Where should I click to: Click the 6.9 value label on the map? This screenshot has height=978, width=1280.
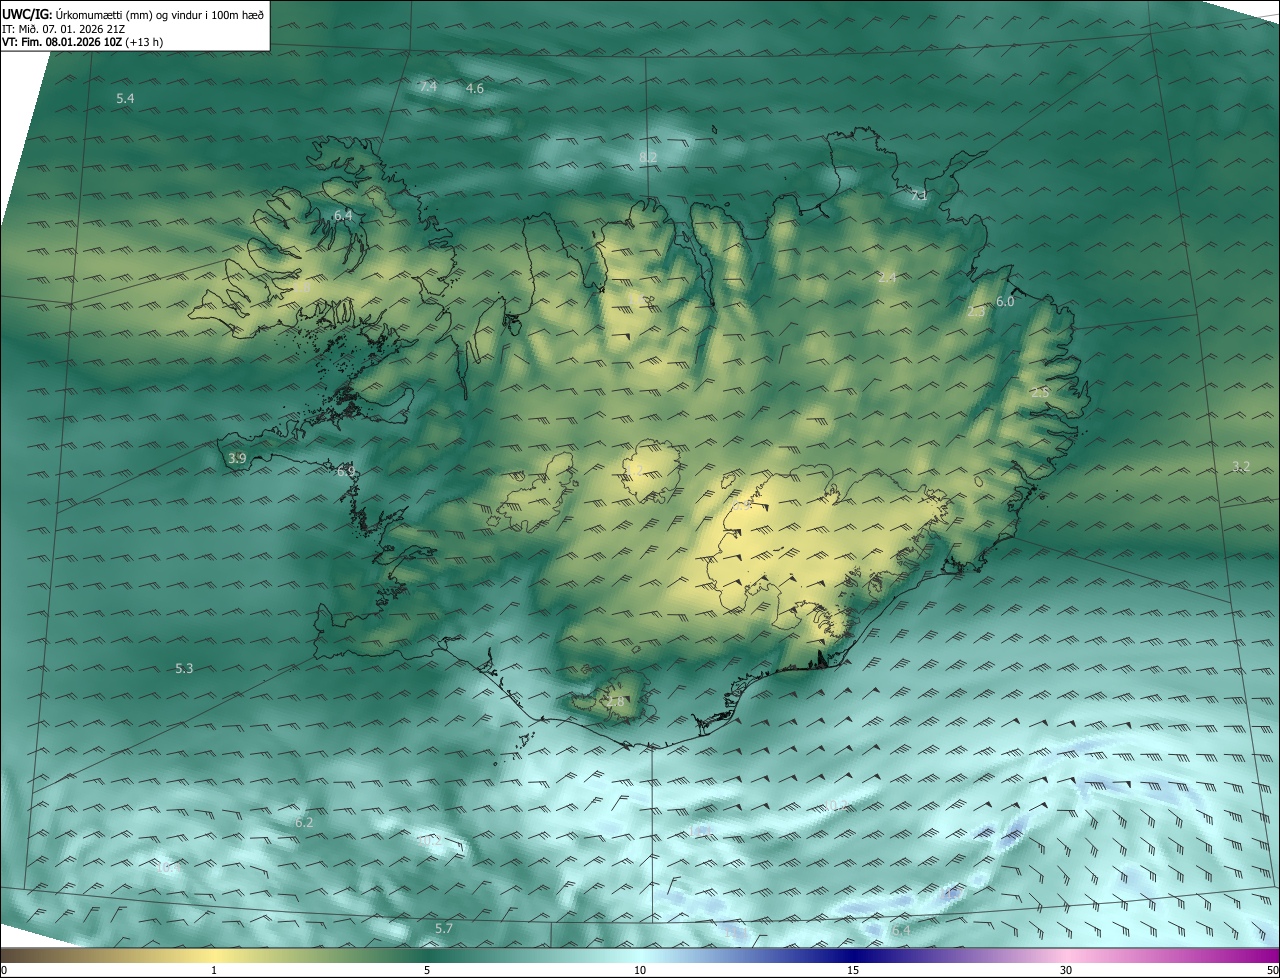point(346,470)
